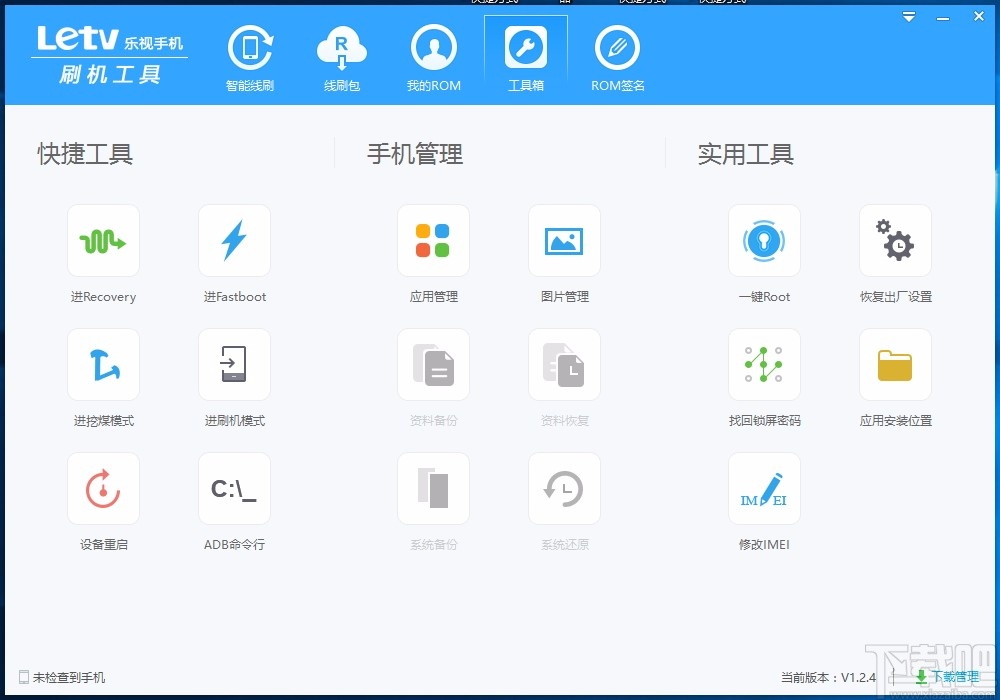Screen dimensions: 1000x700
Task: Start 资料备份 data backup
Action: [433, 364]
